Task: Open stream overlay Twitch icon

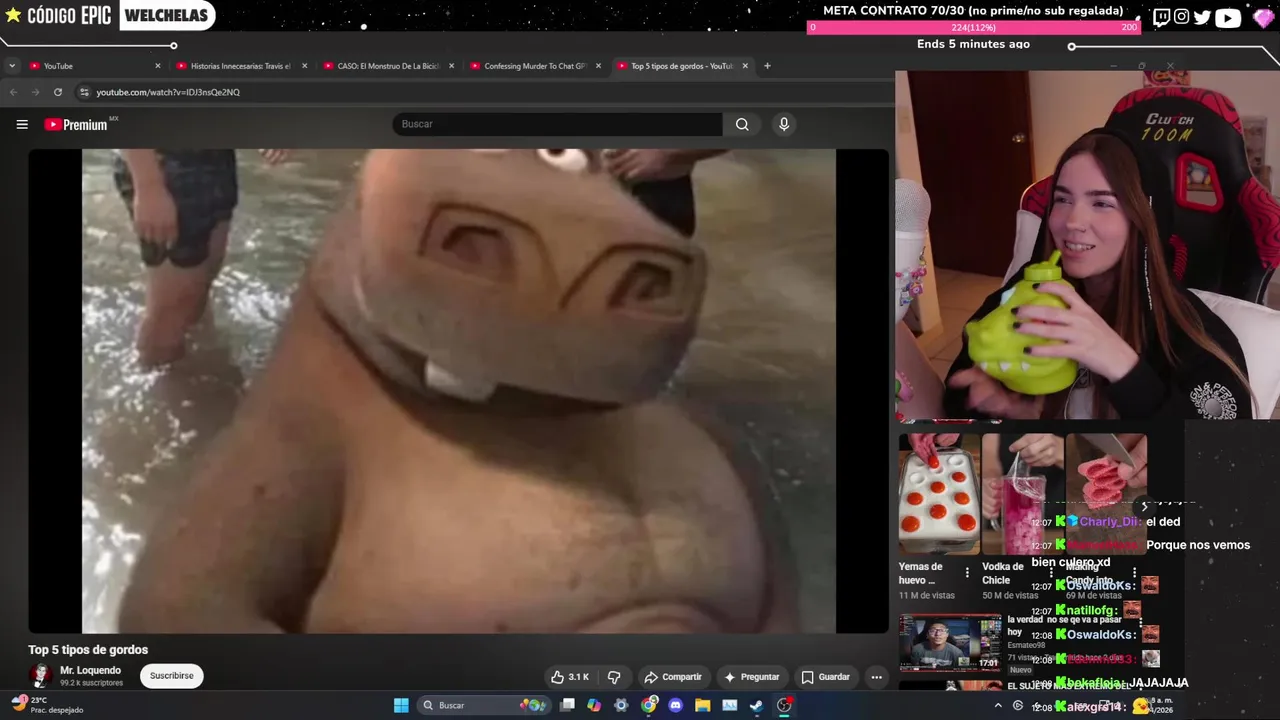Action: (x=1161, y=17)
